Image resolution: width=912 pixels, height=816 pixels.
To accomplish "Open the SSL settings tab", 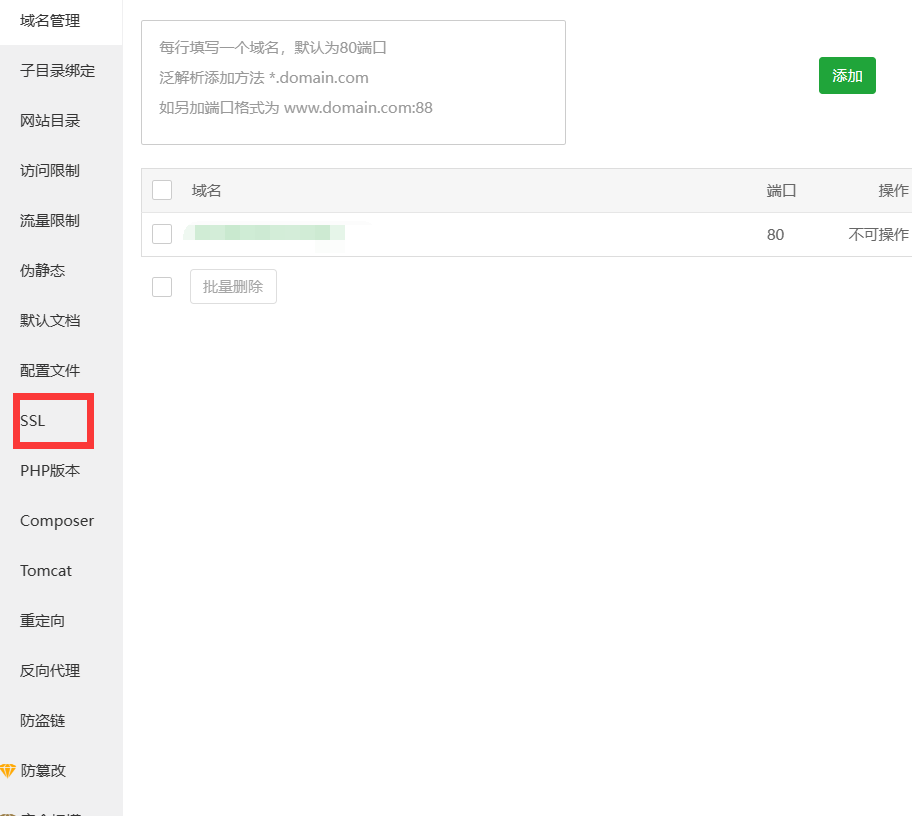I will point(33,421).
